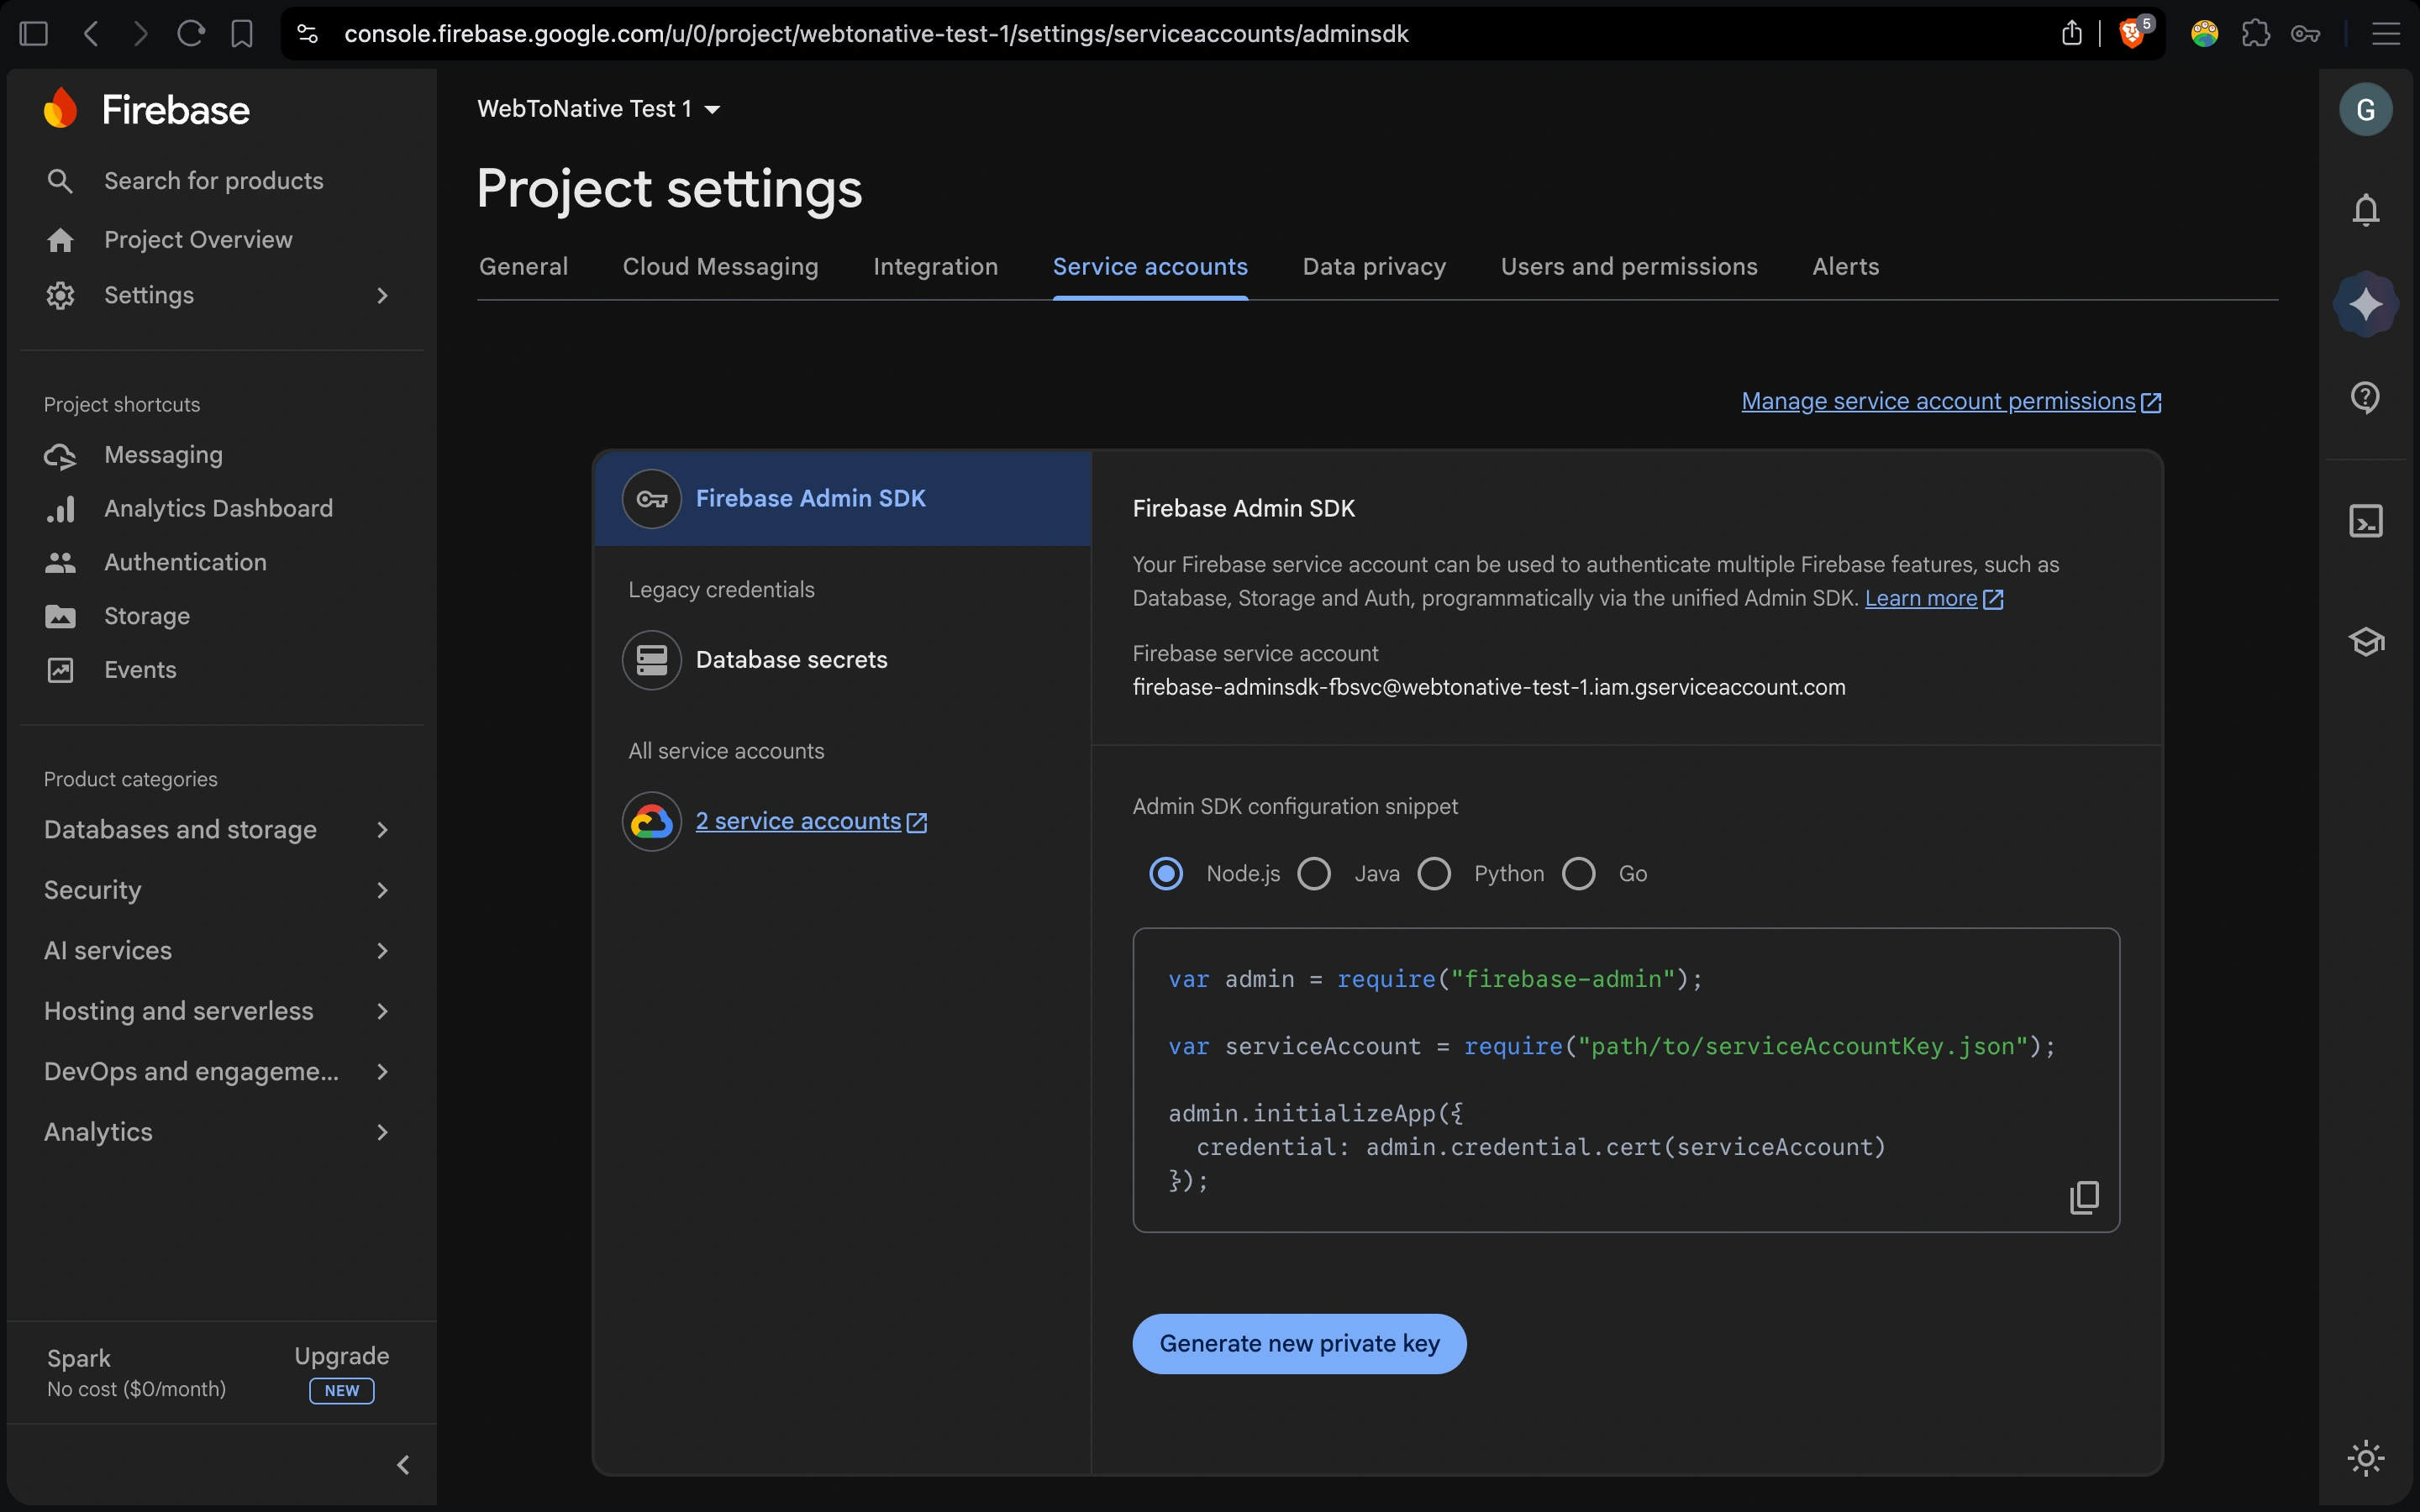
Task: Open the WebToNative Test 1 project dropdown
Action: [x=598, y=109]
